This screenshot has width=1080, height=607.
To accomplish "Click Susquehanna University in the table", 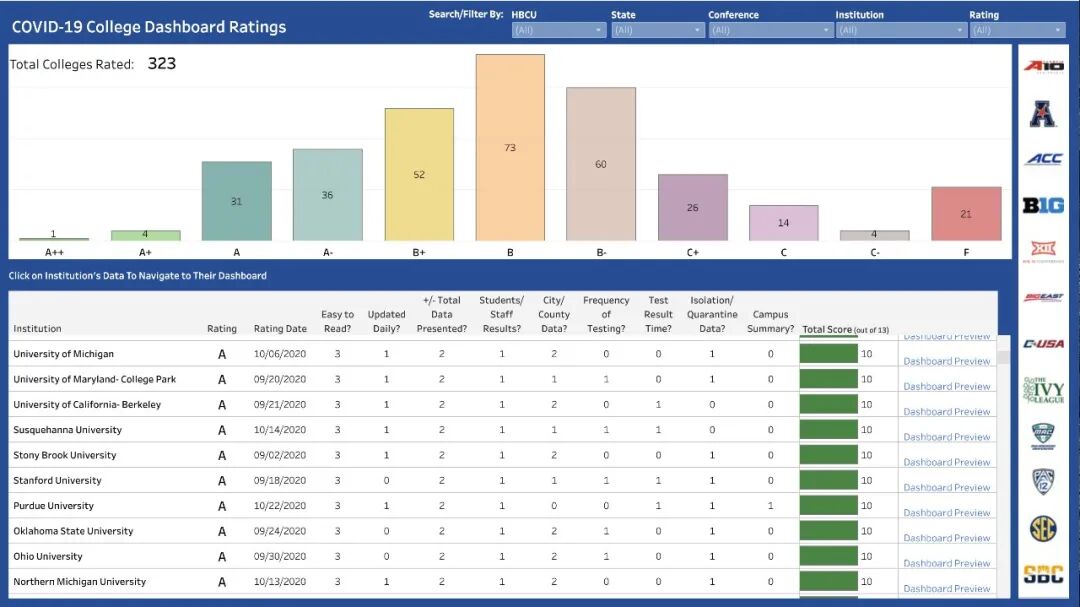I will coord(68,429).
